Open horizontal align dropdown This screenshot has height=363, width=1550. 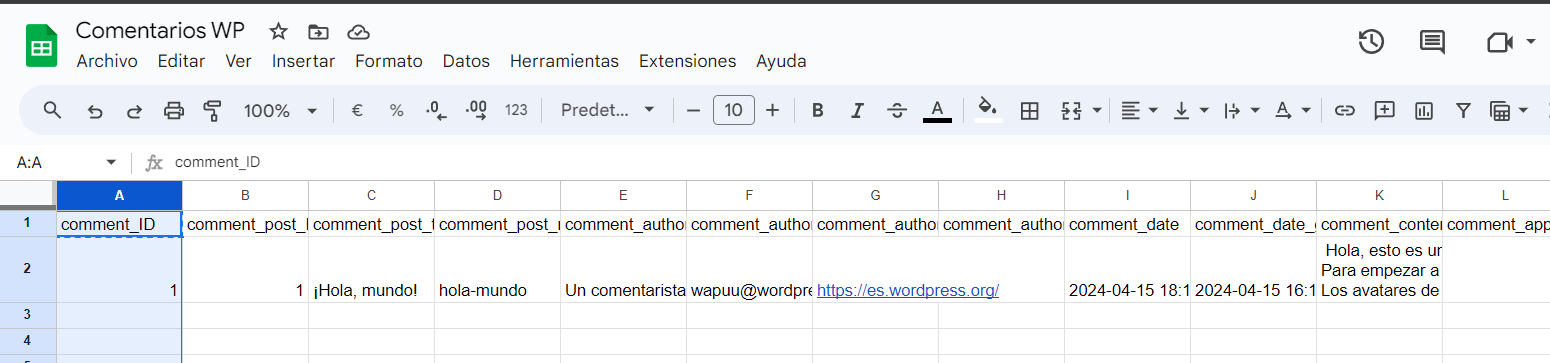(x=1139, y=110)
